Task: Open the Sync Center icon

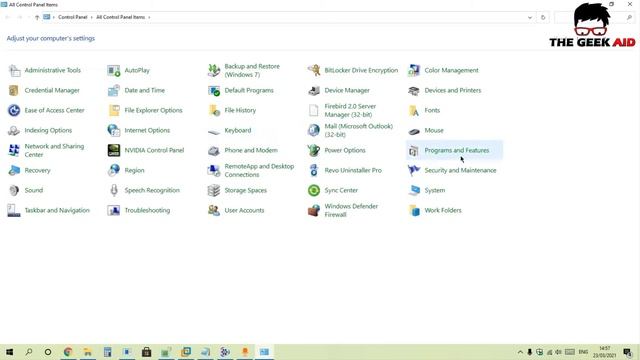Action: click(314, 190)
